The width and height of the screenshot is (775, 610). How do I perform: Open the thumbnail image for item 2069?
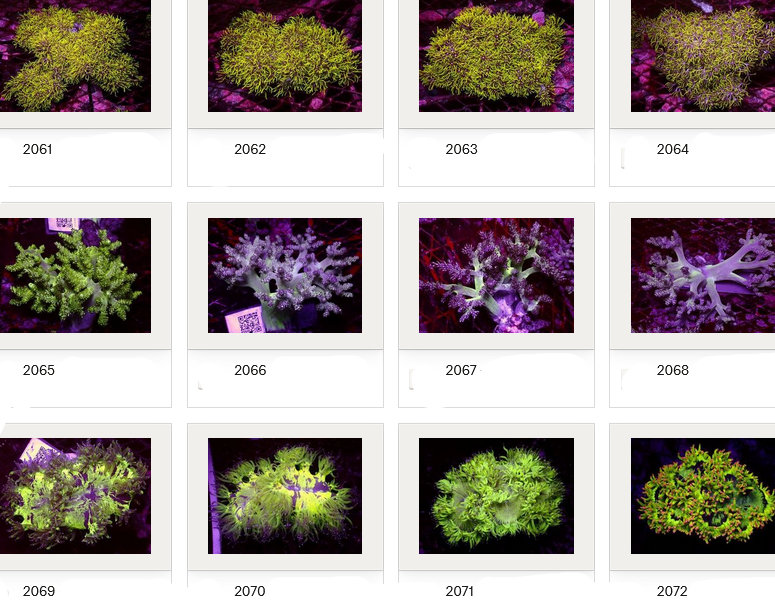(x=75, y=495)
